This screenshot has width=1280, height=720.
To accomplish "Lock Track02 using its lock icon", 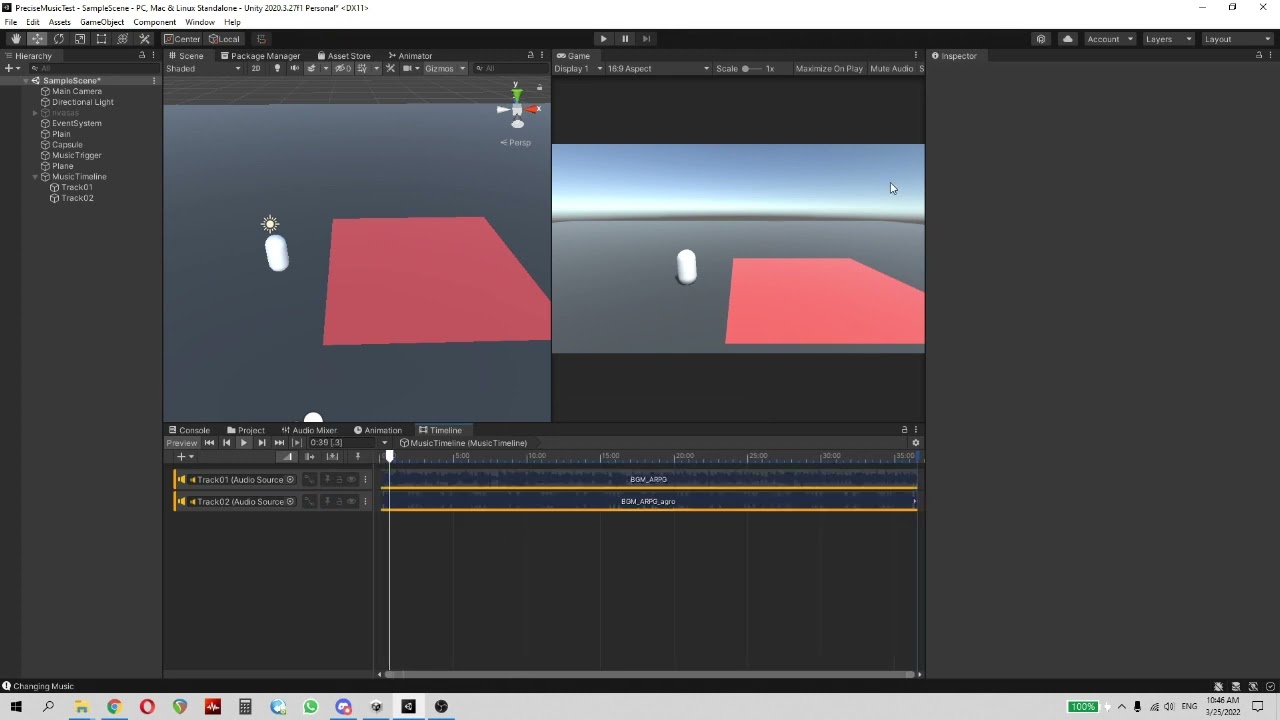I will [x=339, y=502].
